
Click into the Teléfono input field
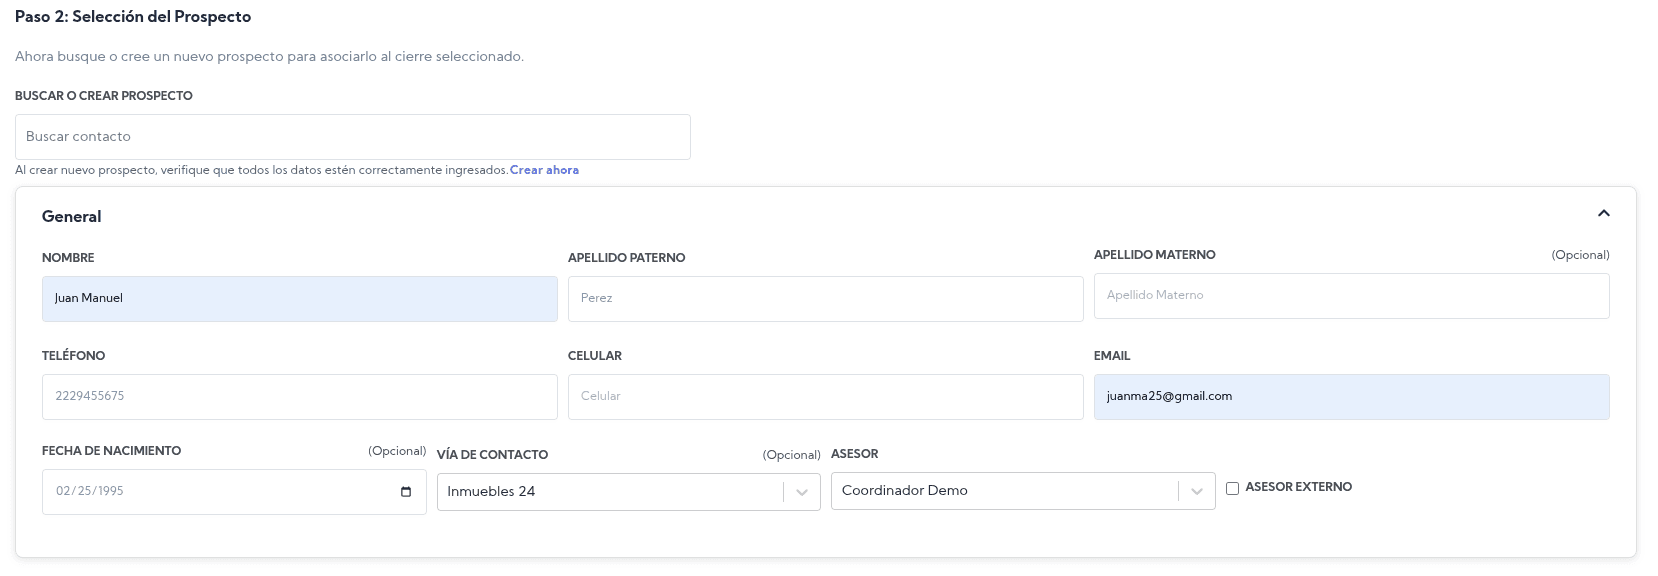(x=299, y=397)
